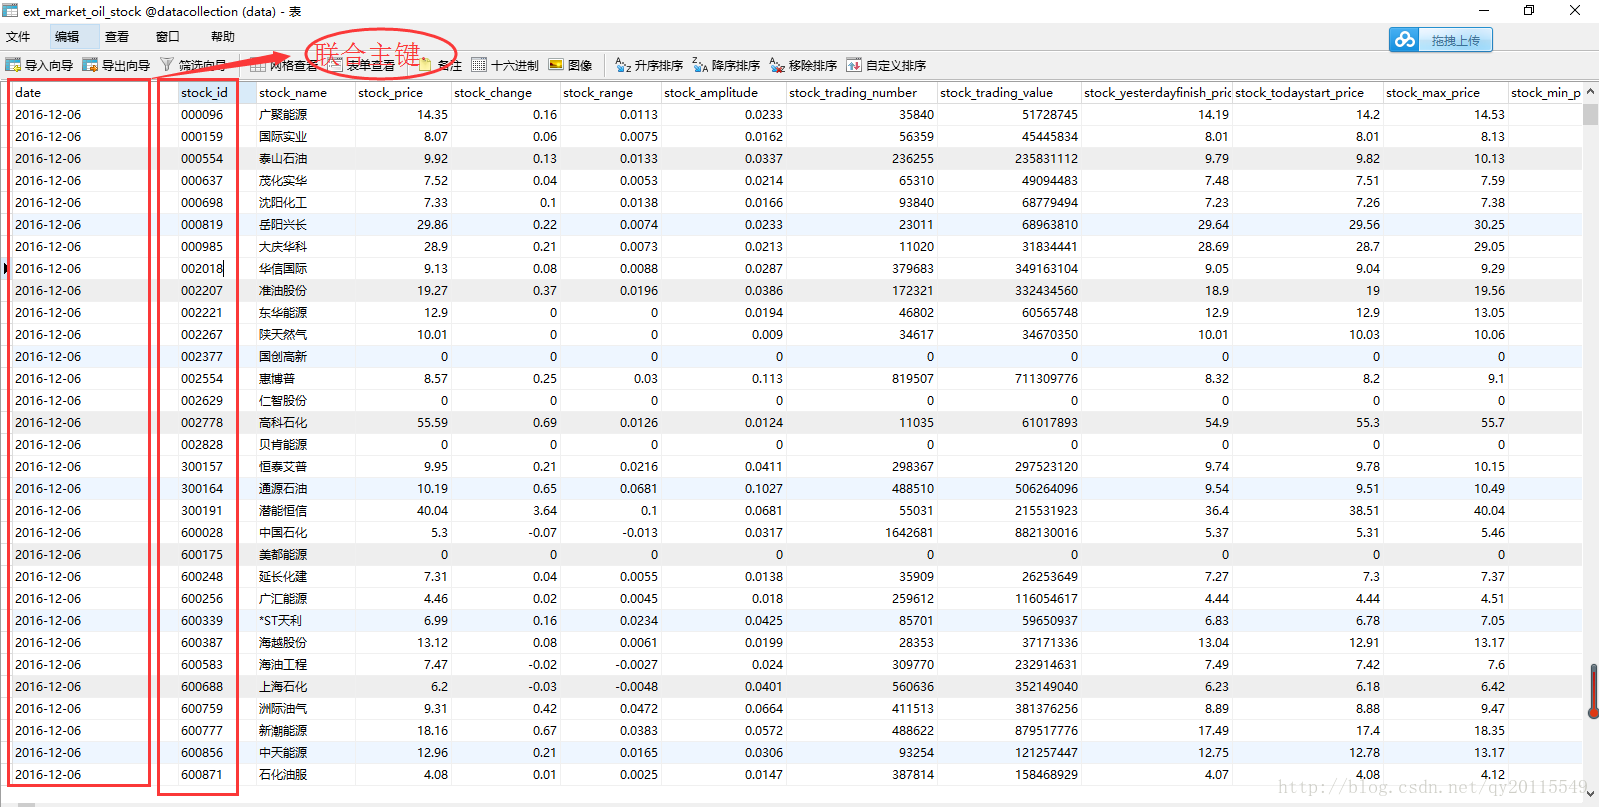The image size is (1599, 807).
Task: Click the 拖拽上传 cloud upload button
Action: click(x=1440, y=40)
